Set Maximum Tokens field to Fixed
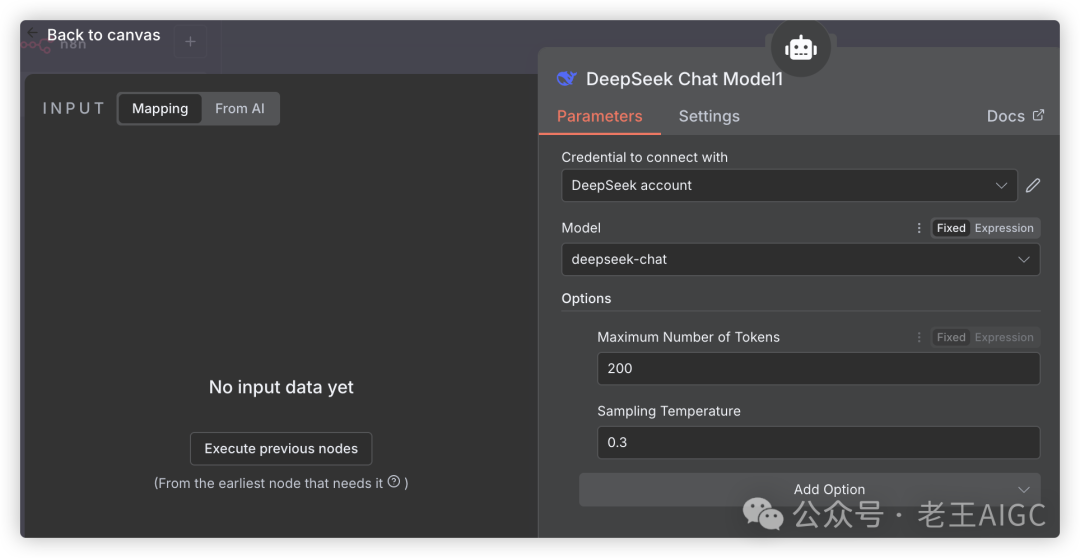This screenshot has height=558, width=1080. (x=951, y=337)
